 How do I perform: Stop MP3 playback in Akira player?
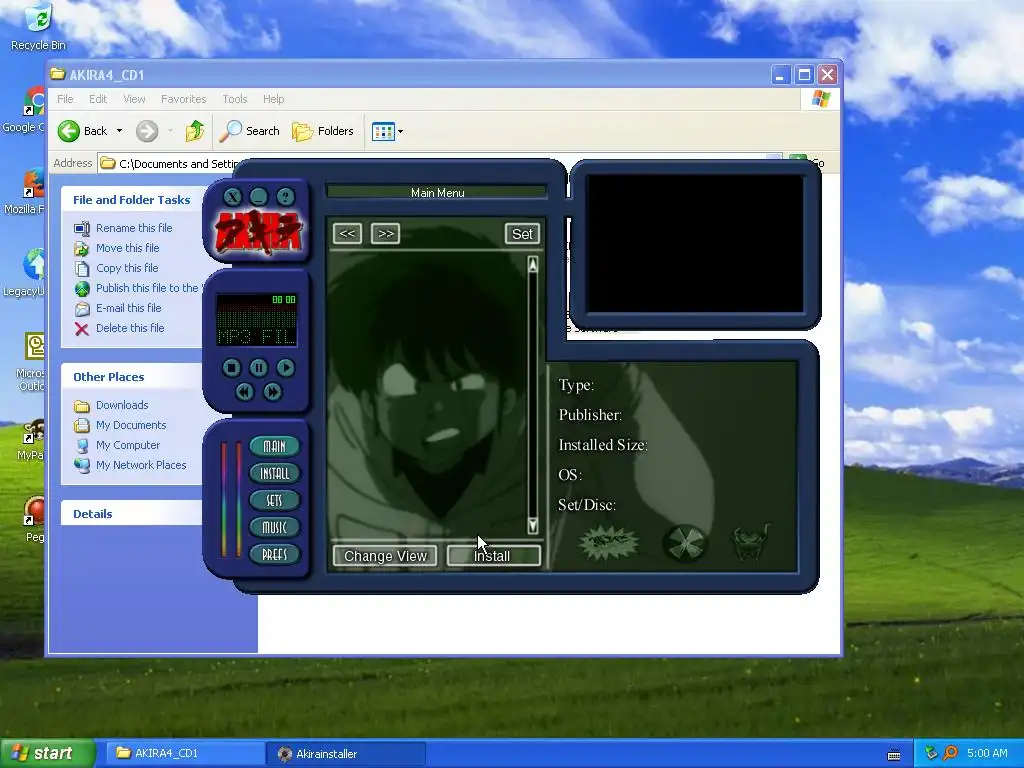coord(231,368)
